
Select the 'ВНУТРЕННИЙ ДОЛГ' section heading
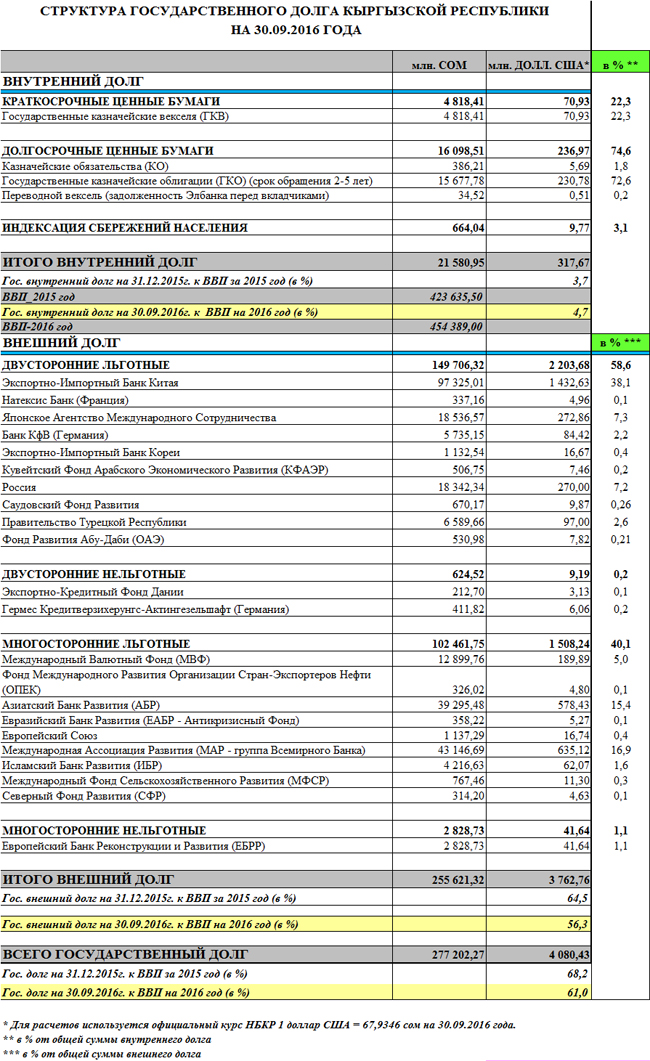[x=73, y=81]
